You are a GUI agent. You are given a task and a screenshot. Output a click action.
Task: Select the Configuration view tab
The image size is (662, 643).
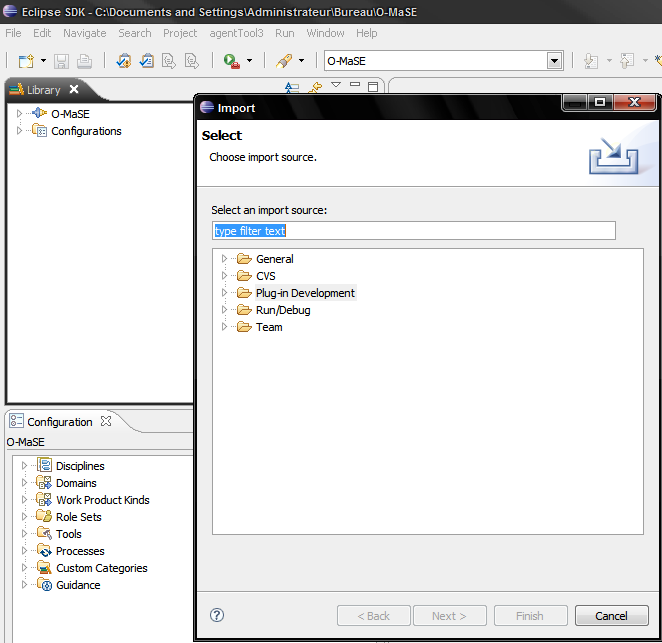tap(60, 422)
